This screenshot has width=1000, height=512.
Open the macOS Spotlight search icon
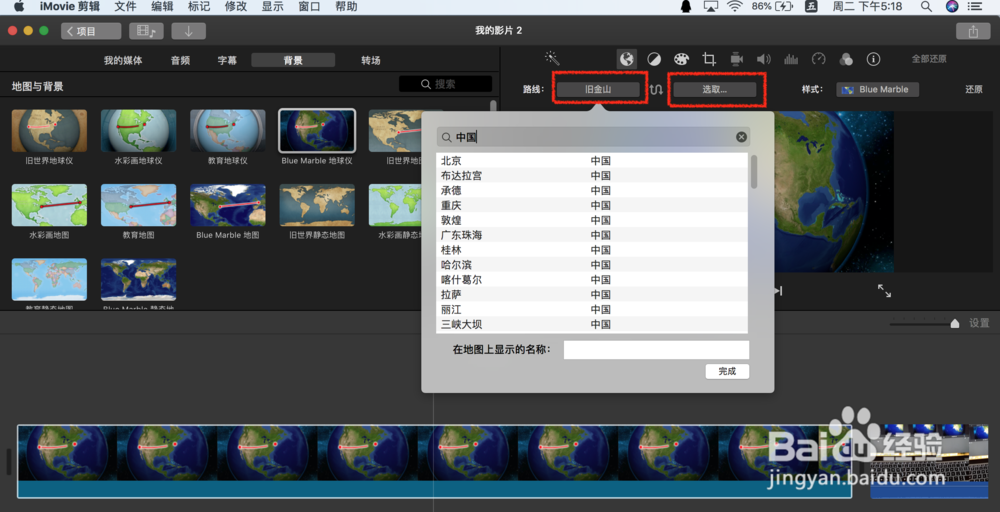click(926, 6)
